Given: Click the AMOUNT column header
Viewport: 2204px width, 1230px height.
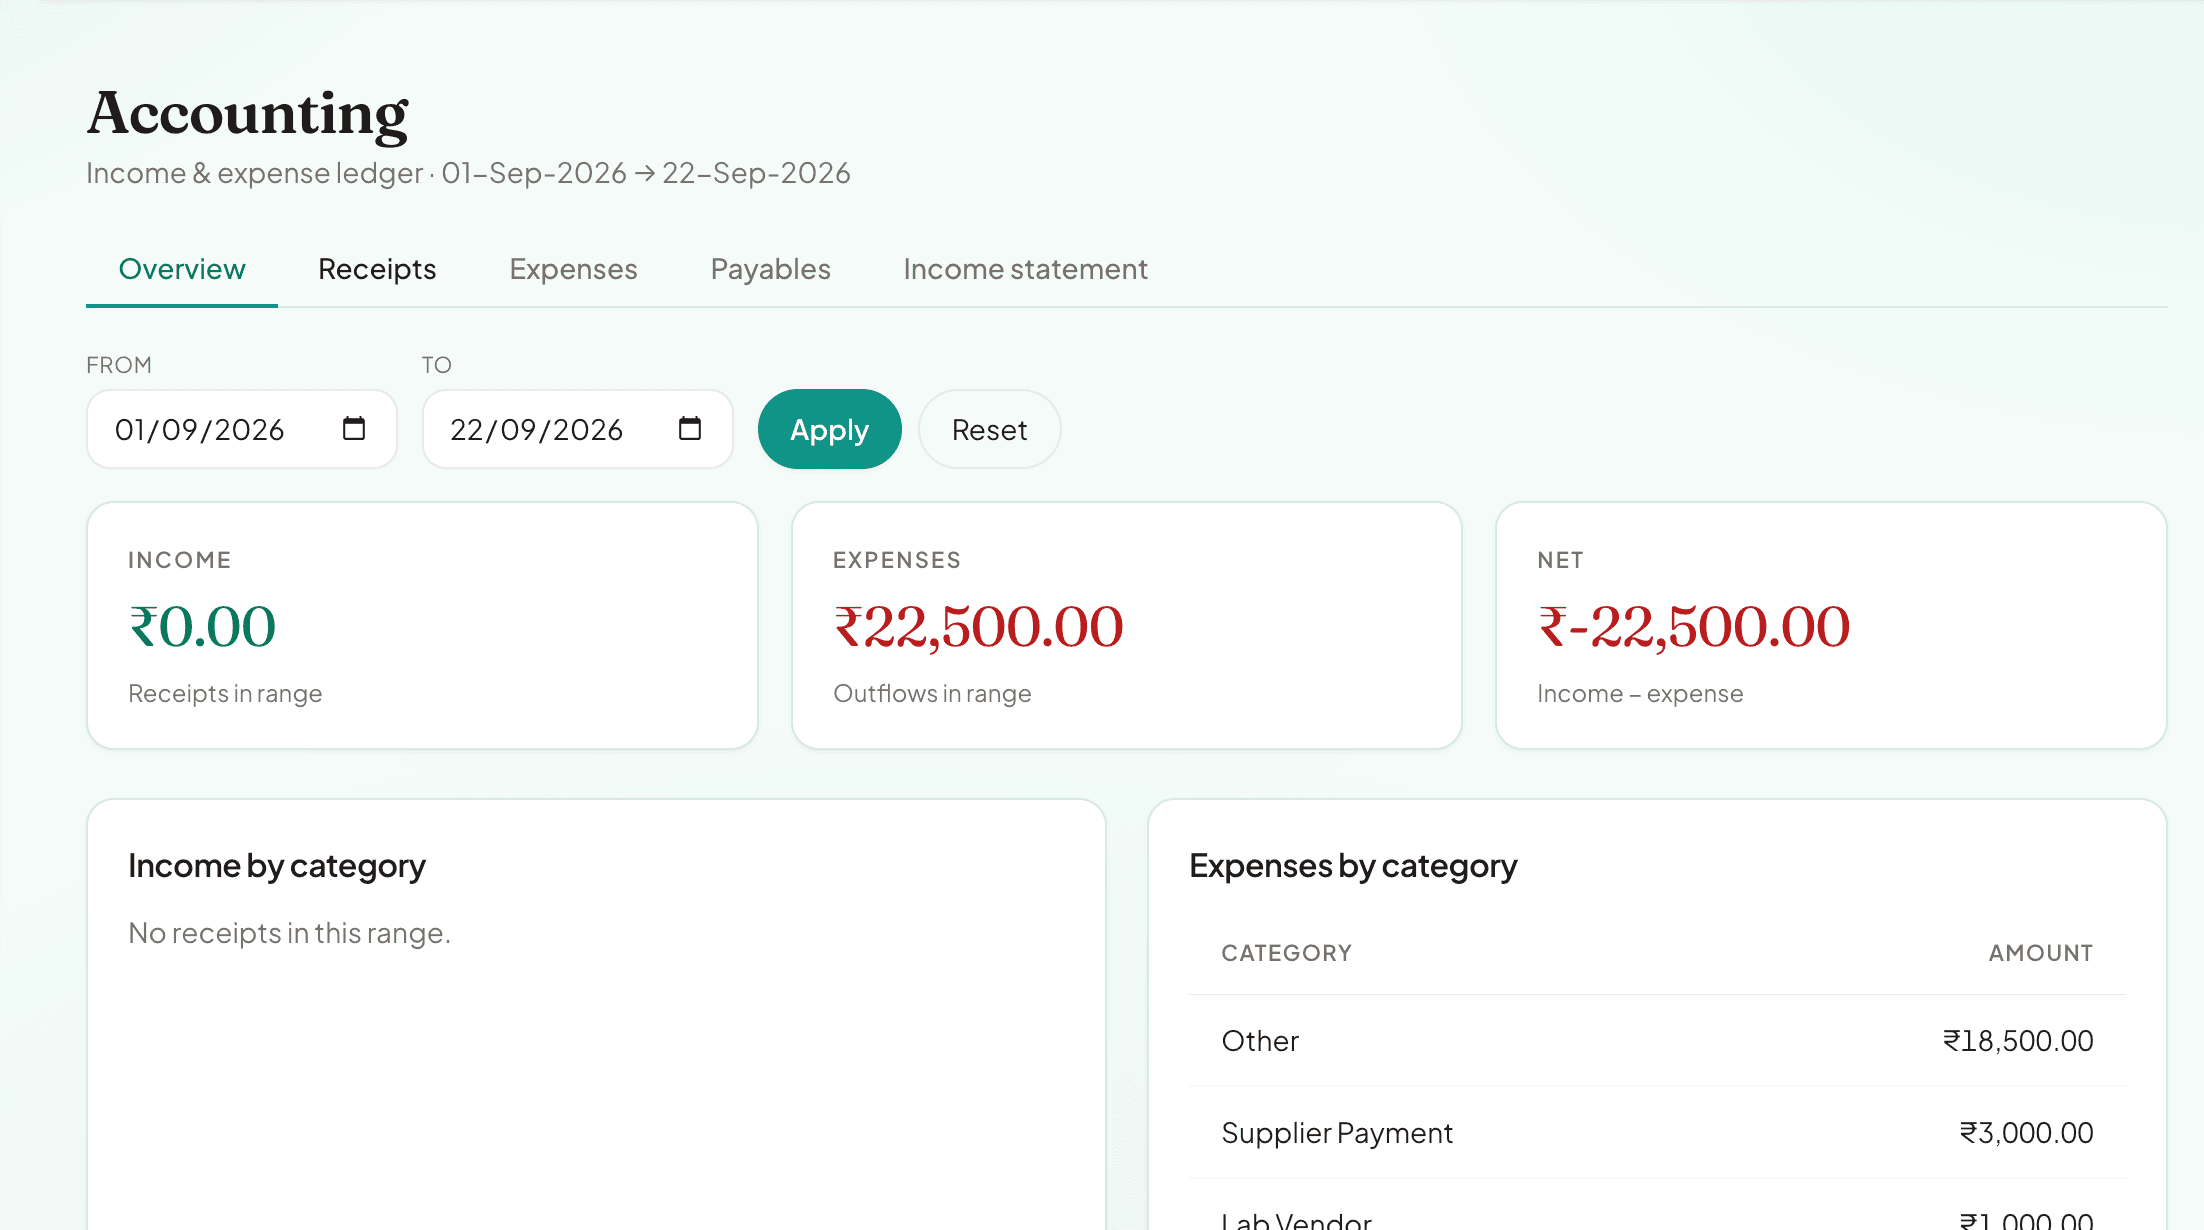Looking at the screenshot, I should point(2040,953).
